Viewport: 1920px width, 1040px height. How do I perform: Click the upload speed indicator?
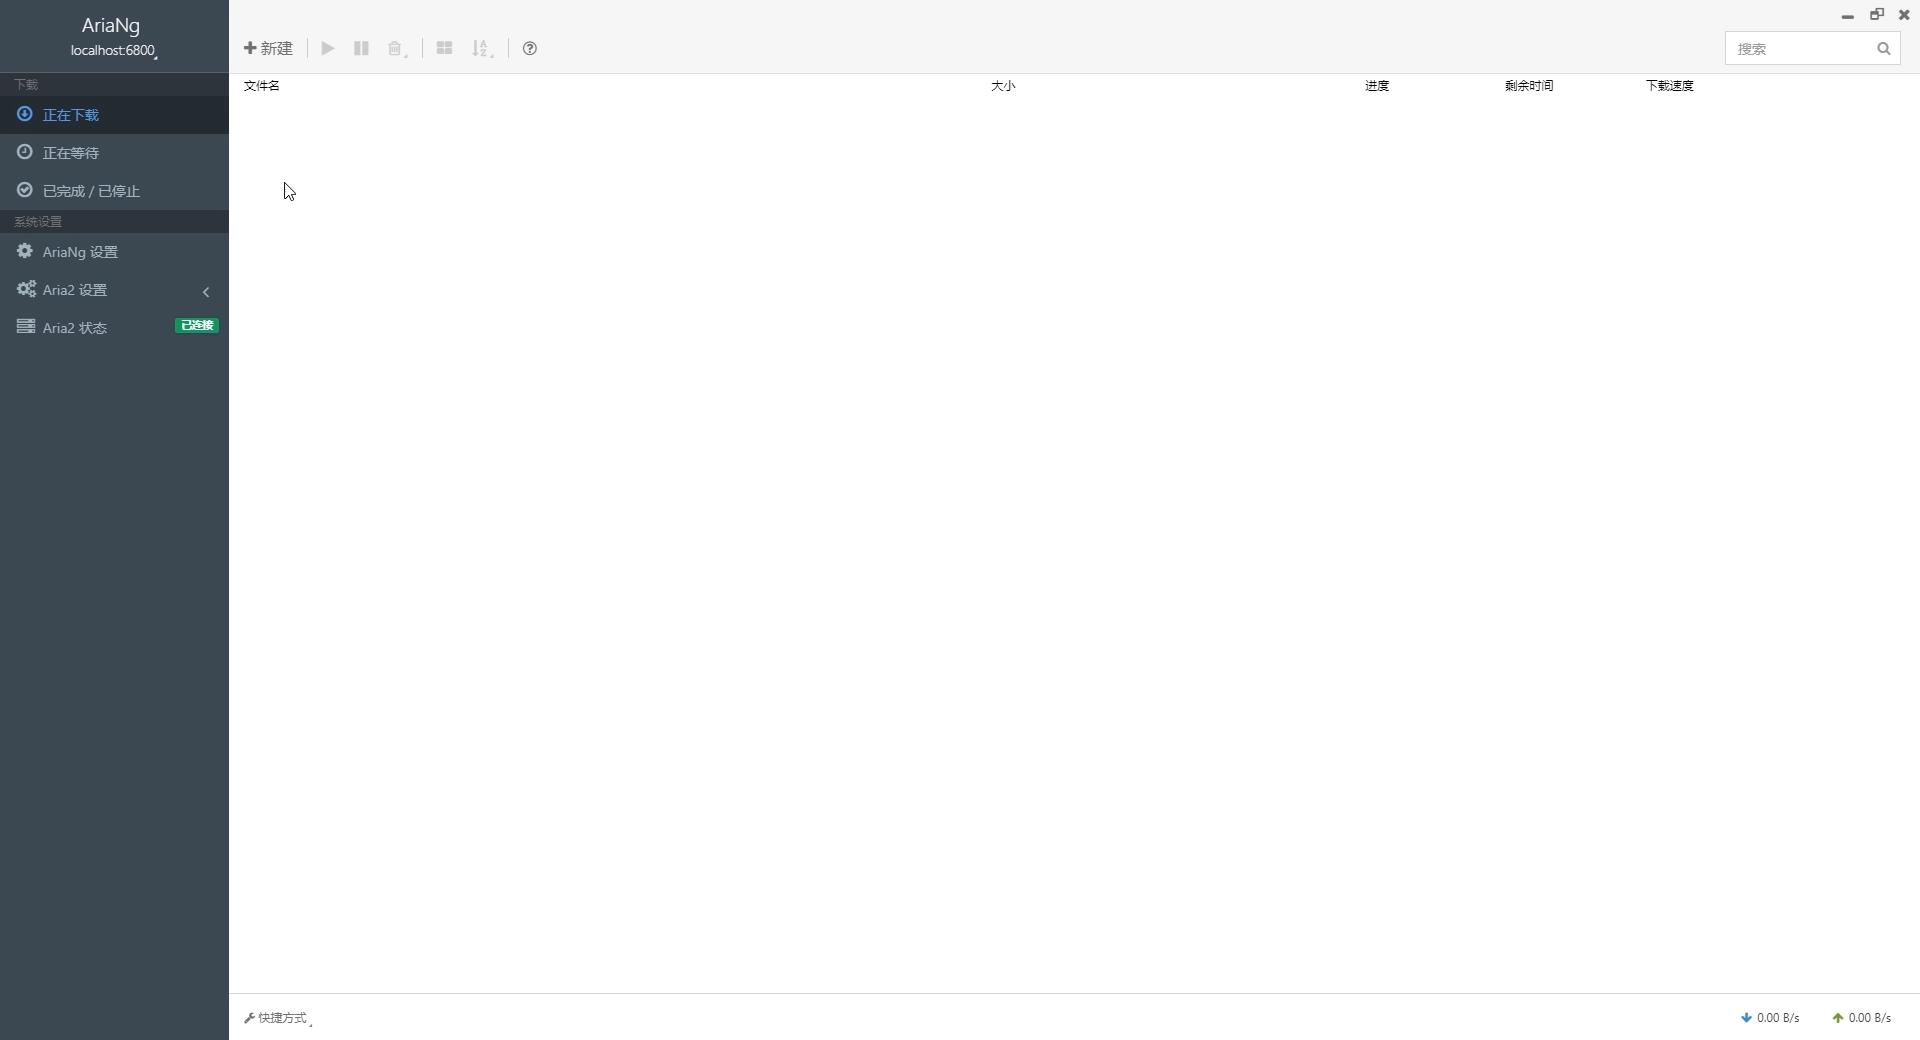tap(1861, 1018)
